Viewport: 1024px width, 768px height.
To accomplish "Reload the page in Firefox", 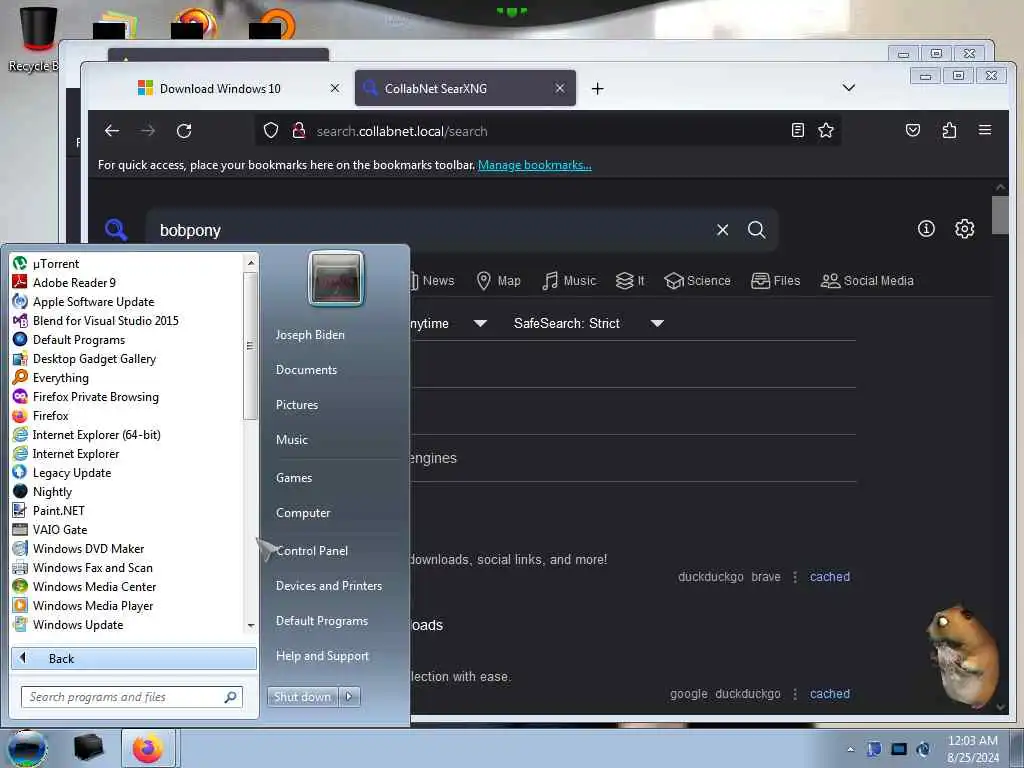I will (x=184, y=131).
